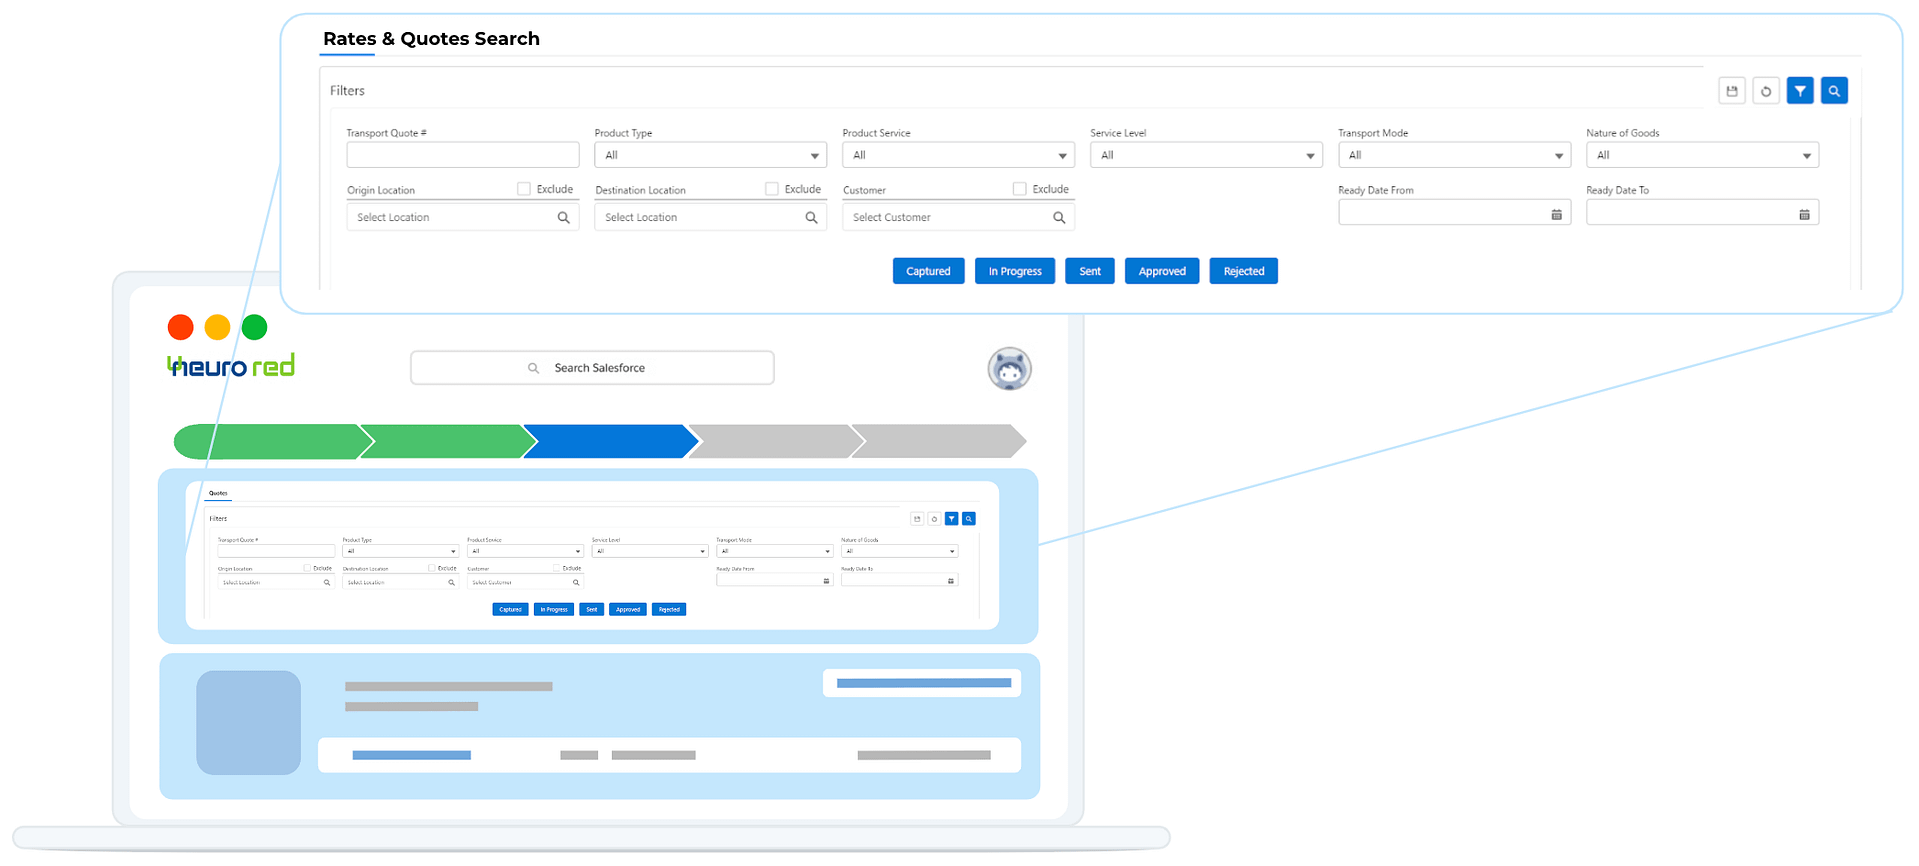Click the user avatar icon
The image size is (1919, 866).
click(1010, 369)
